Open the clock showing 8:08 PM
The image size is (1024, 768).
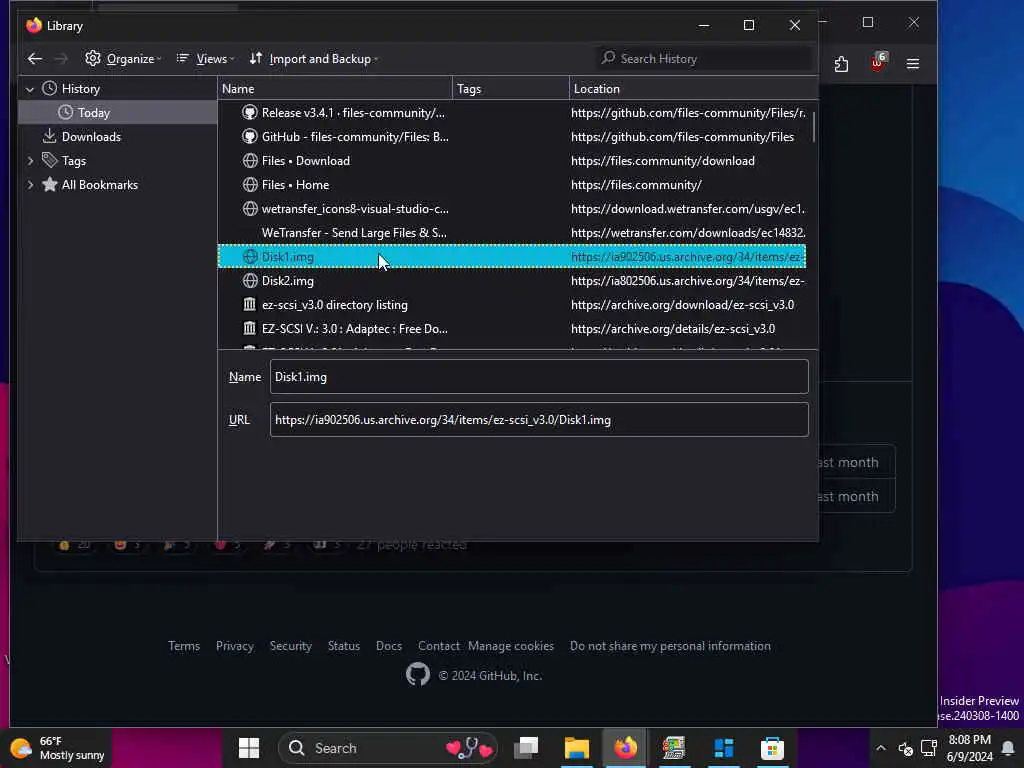[x=969, y=748]
